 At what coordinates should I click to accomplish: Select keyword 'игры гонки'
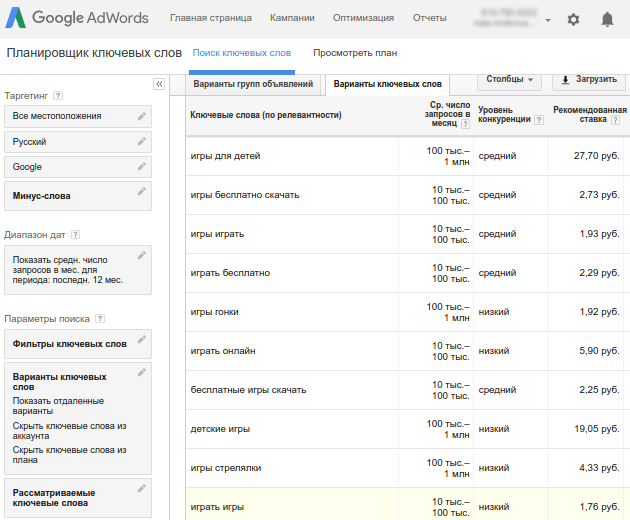(x=215, y=312)
